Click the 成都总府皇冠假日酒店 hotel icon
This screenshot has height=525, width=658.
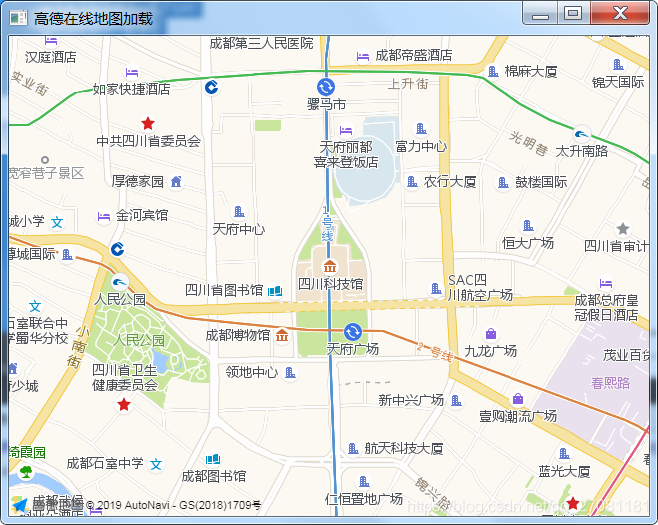(606, 283)
